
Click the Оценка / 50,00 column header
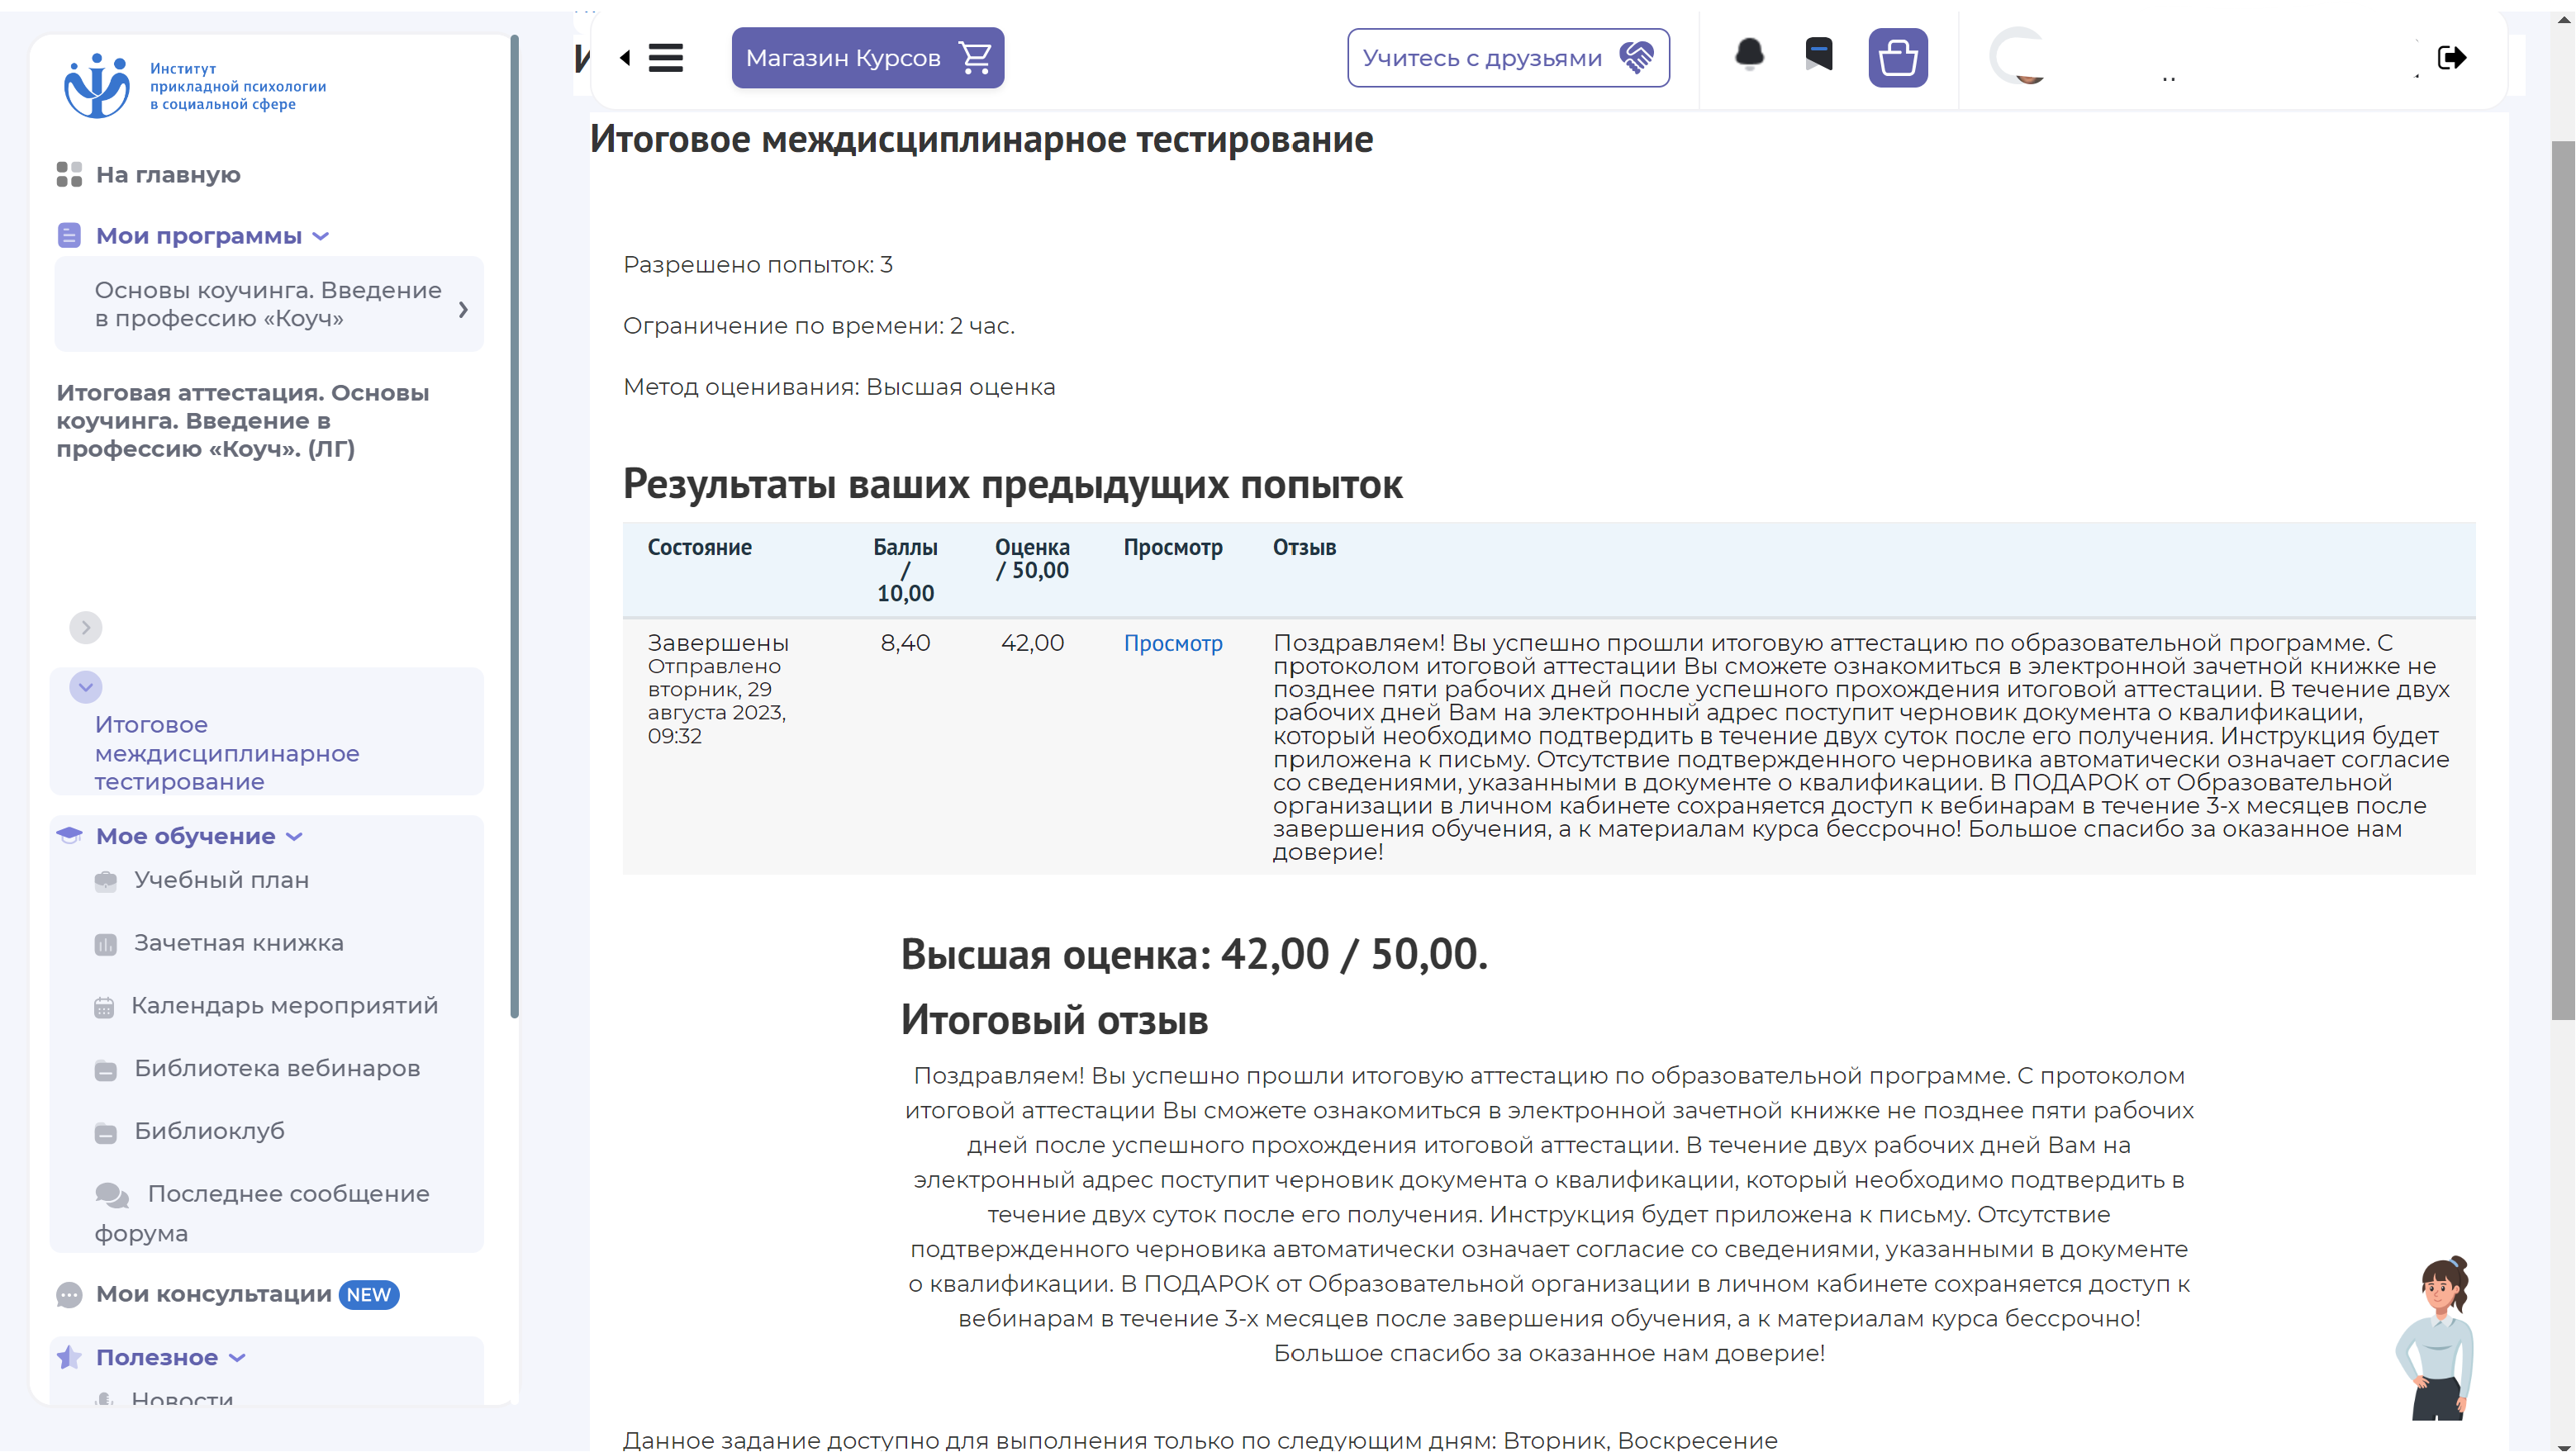(x=1032, y=559)
